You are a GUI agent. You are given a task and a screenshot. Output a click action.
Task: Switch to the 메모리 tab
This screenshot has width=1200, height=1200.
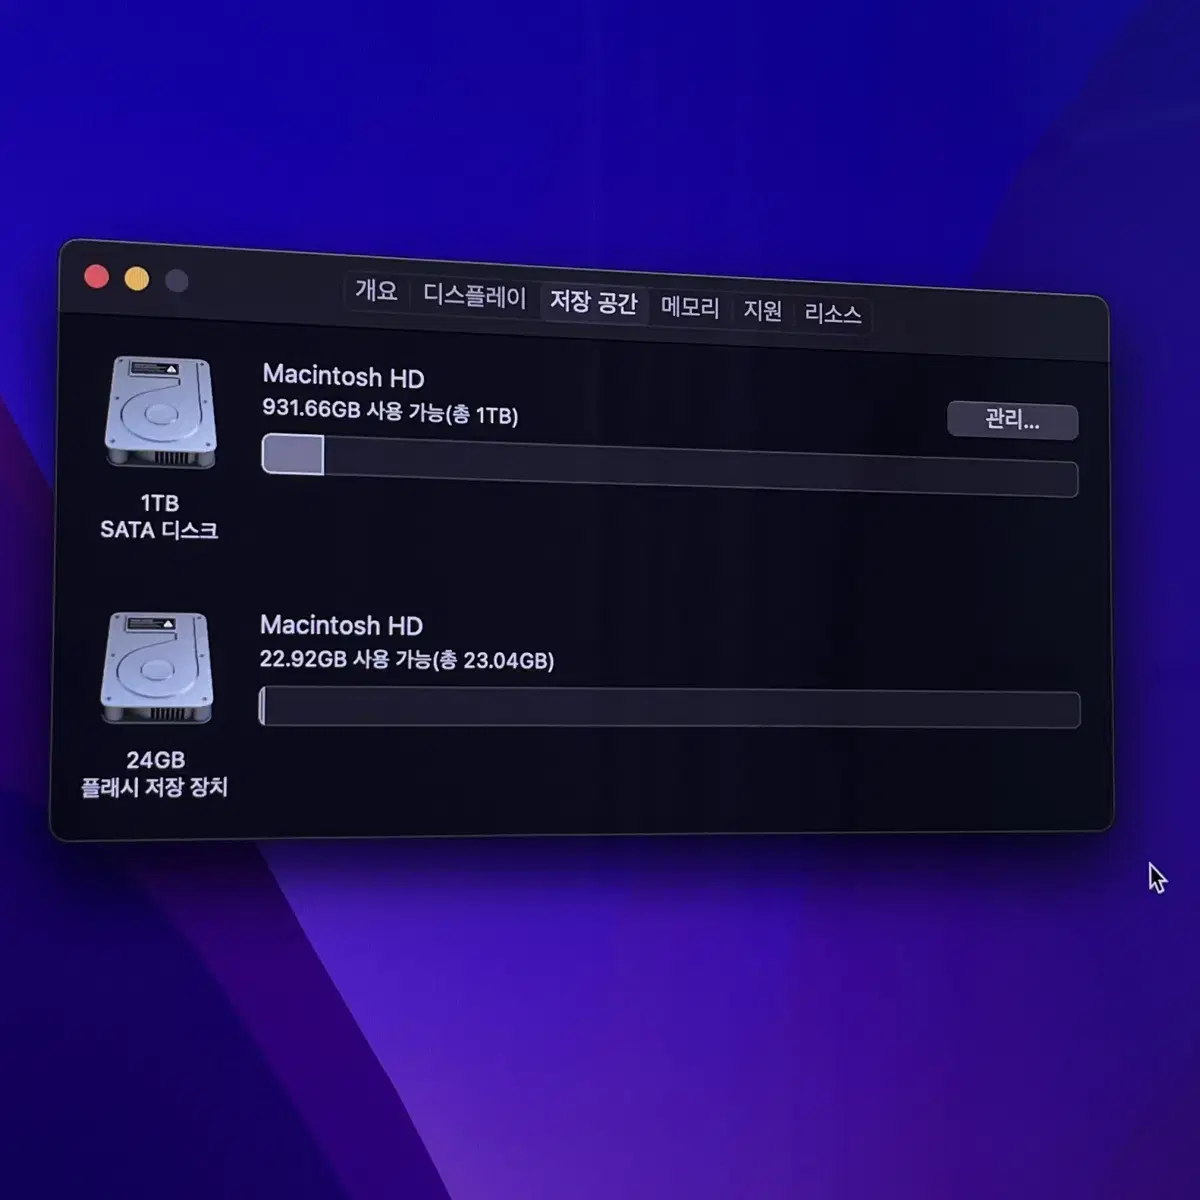click(x=690, y=307)
